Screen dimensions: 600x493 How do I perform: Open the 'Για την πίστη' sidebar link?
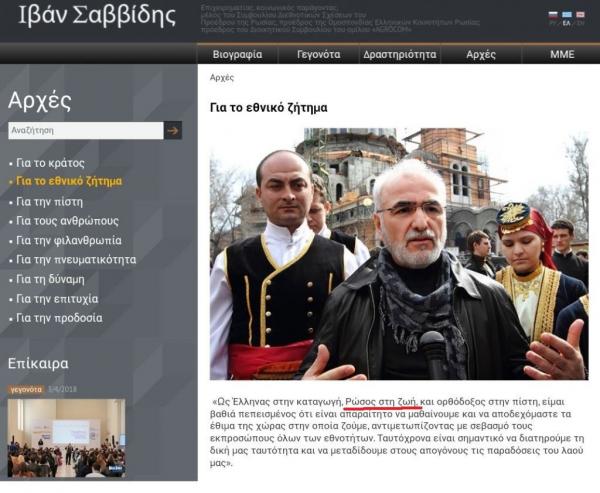click(x=50, y=201)
